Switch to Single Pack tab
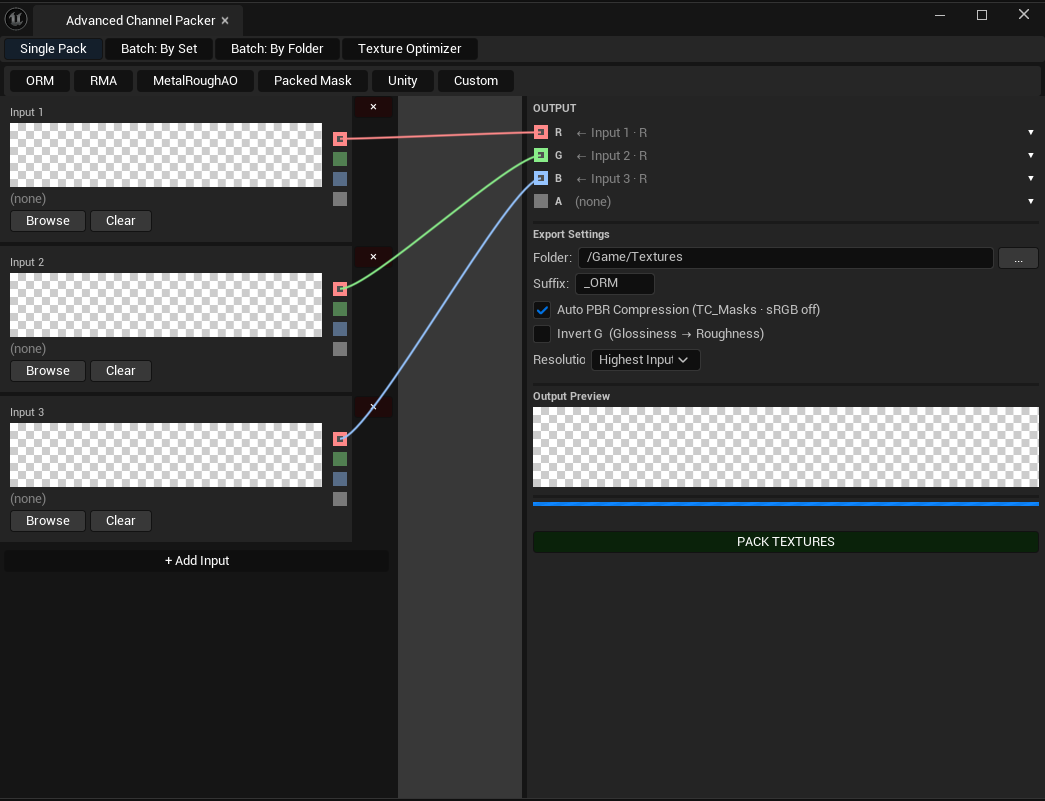The width and height of the screenshot is (1045, 801). [53, 49]
